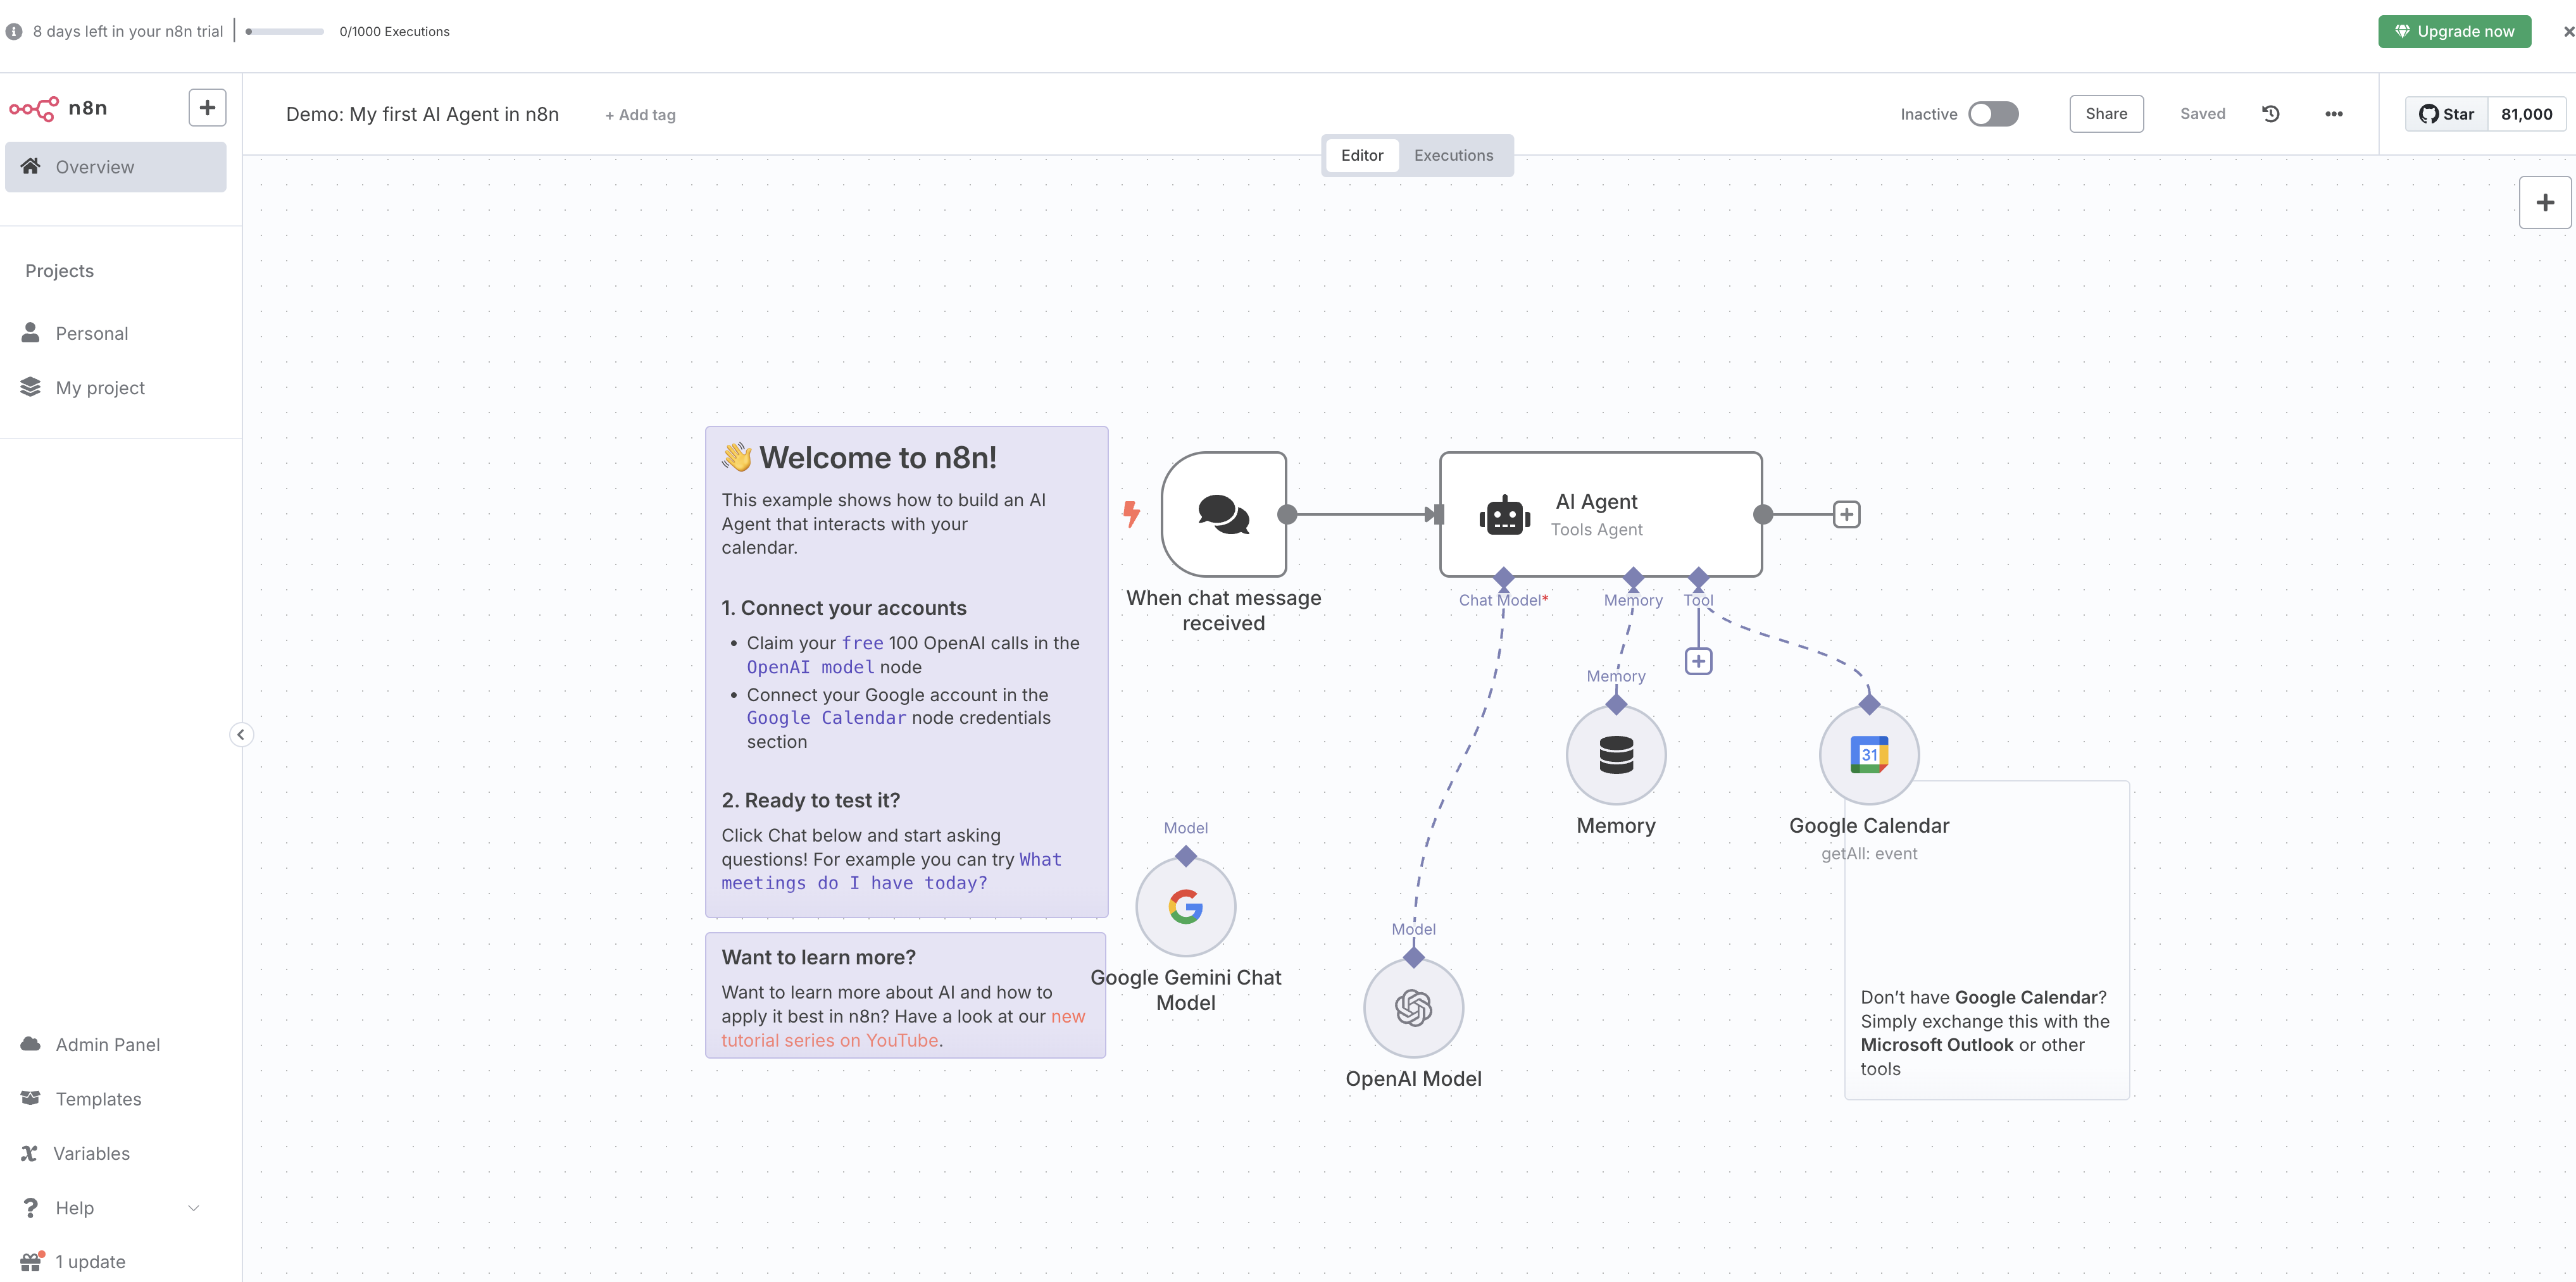Open the chat message trigger node
The width and height of the screenshot is (2576, 1282).
(x=1223, y=514)
